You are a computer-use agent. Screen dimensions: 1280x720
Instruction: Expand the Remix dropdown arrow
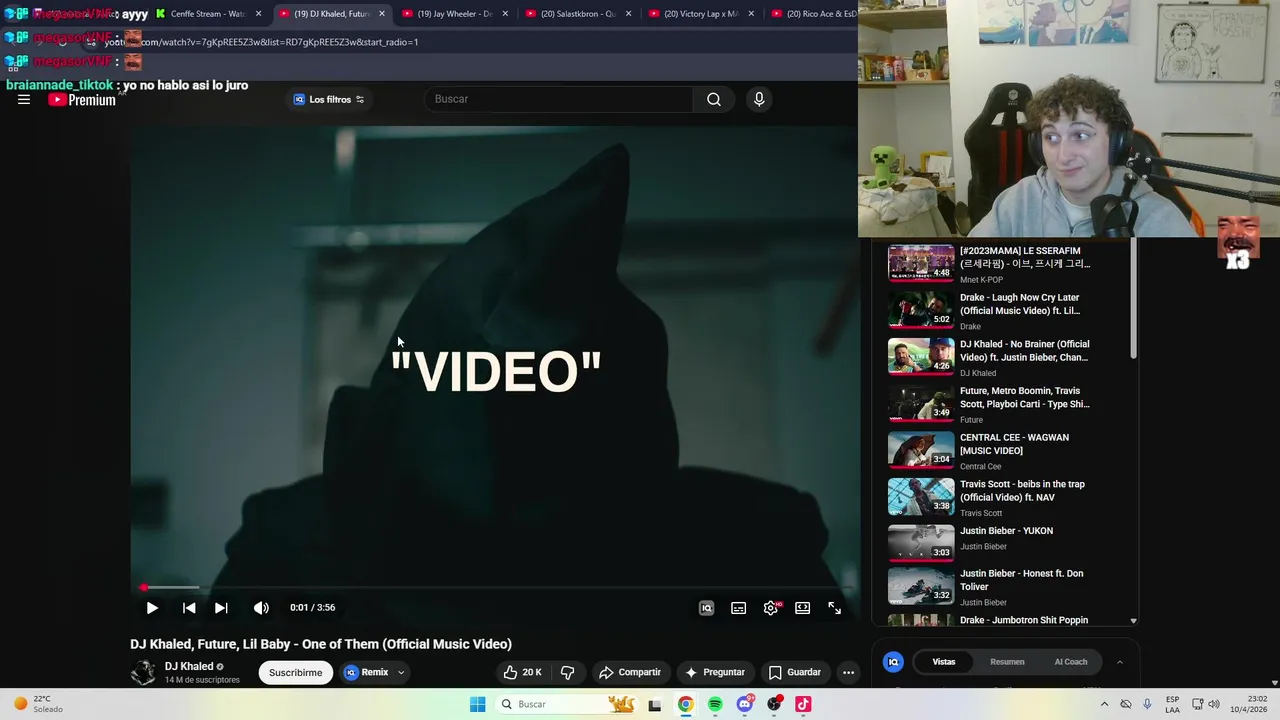pos(401,672)
